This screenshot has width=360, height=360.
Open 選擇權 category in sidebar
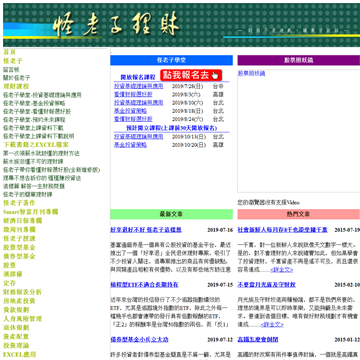click(x=13, y=274)
